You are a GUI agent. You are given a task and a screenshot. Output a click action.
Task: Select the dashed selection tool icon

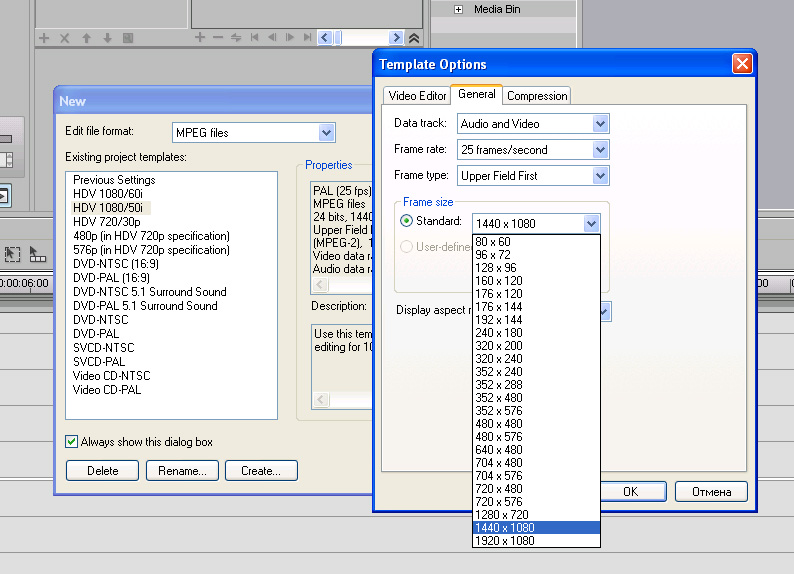12,254
